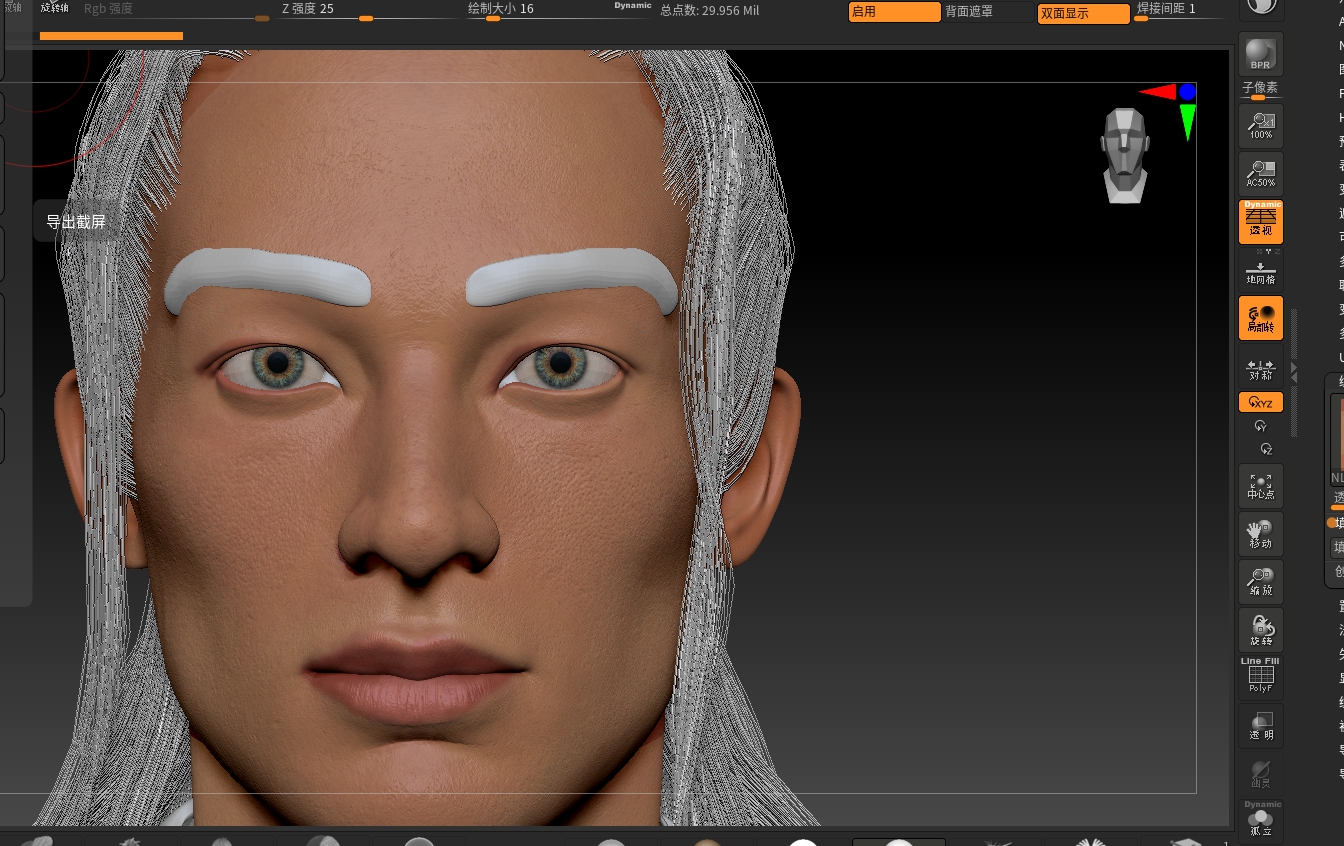This screenshot has width=1344, height=846.
Task: Select the Y-axis rotation icon
Action: (1261, 426)
